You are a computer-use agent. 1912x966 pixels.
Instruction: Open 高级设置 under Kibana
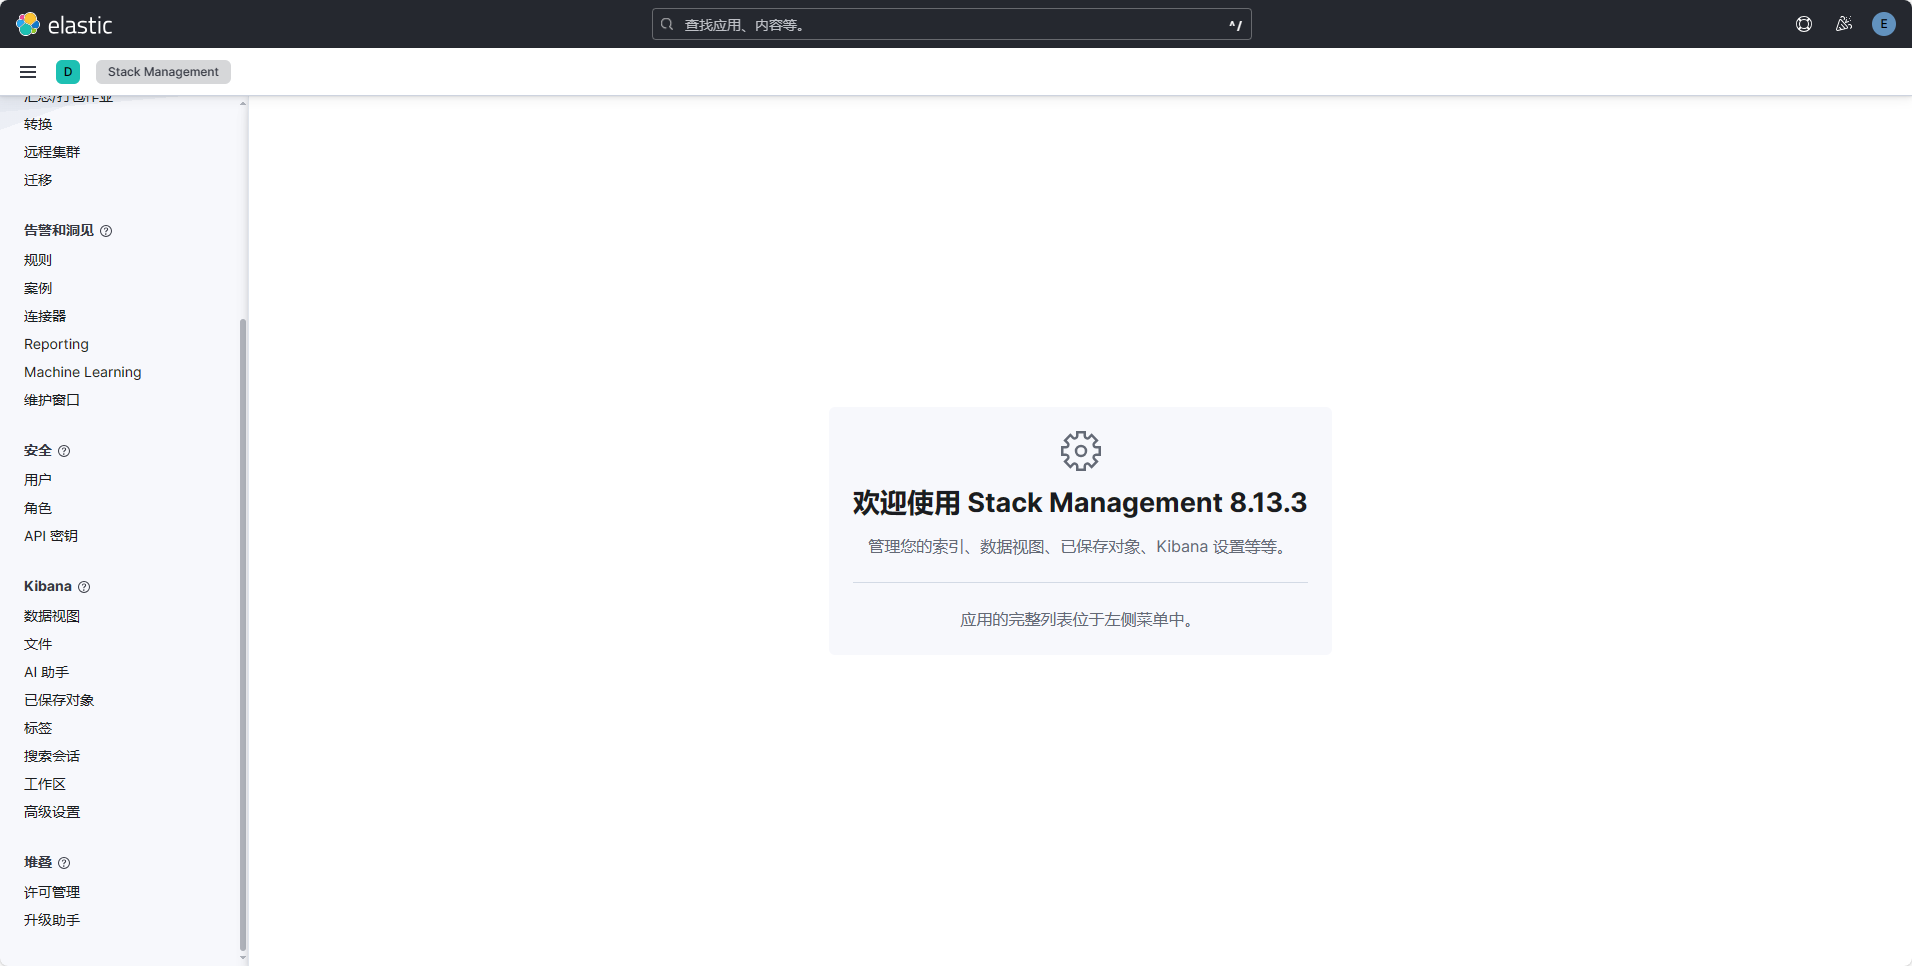(x=52, y=812)
